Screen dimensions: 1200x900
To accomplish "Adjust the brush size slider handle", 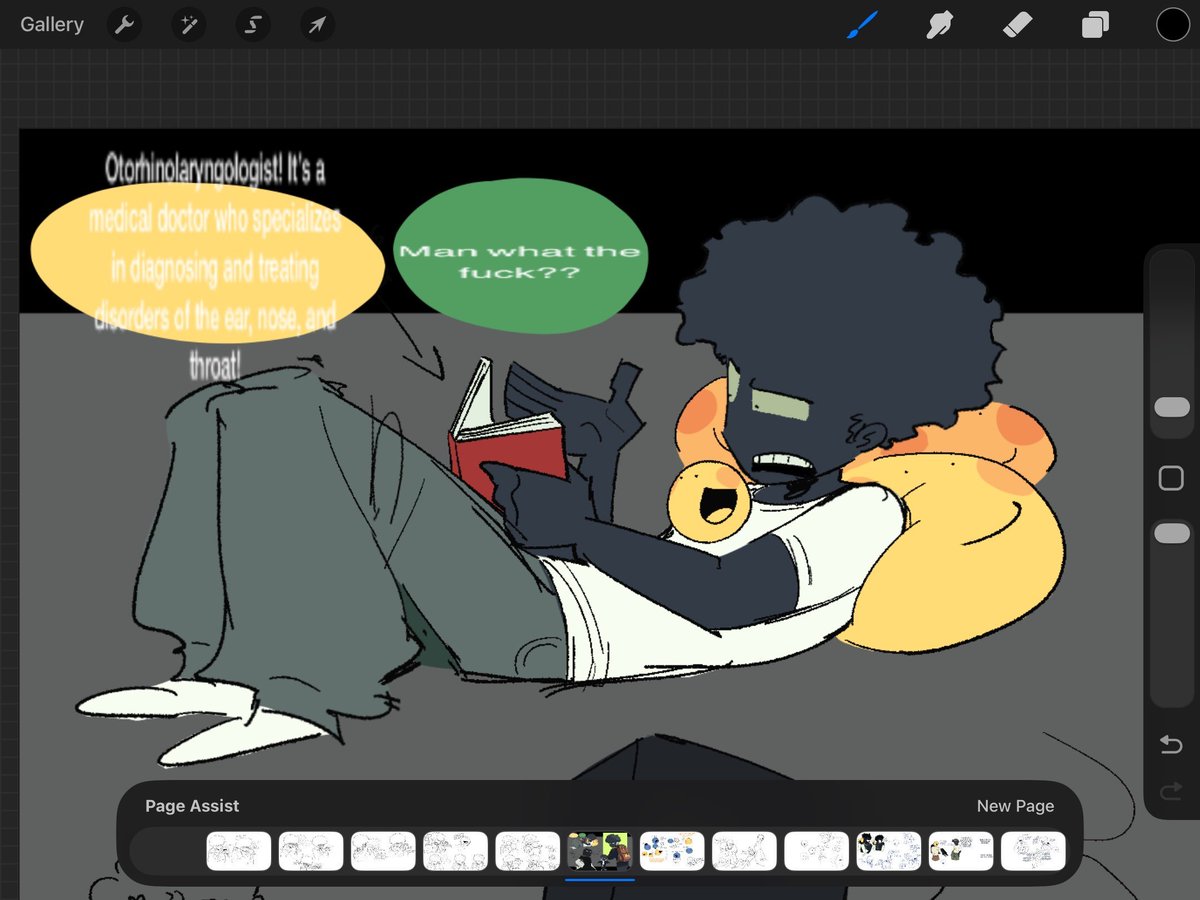I will click(1171, 407).
